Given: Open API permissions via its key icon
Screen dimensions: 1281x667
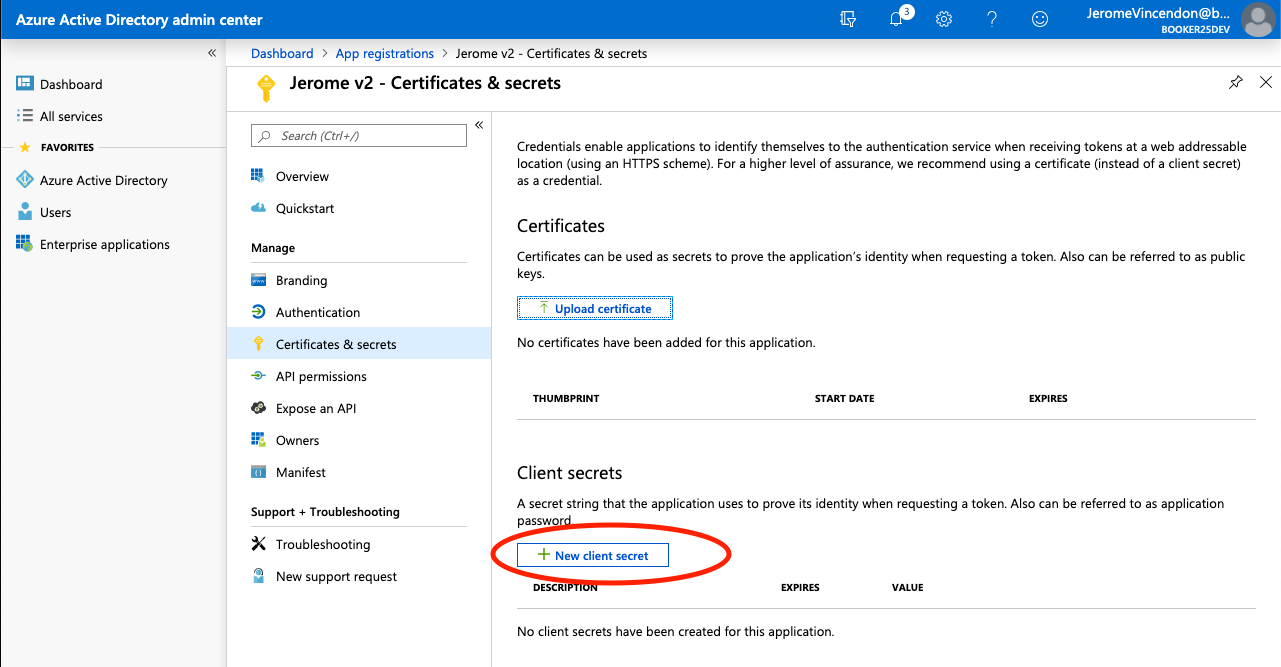Looking at the screenshot, I should click(x=261, y=376).
